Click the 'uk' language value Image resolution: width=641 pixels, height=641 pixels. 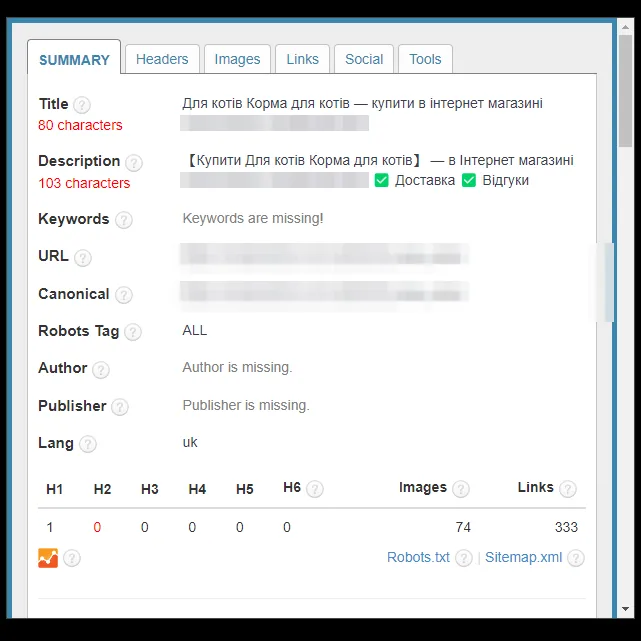coord(190,442)
